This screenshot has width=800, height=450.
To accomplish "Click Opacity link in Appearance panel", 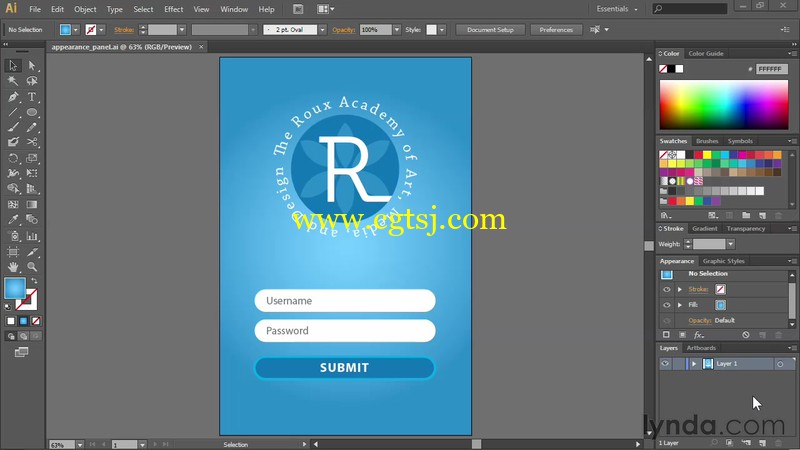I will pyautogui.click(x=699, y=320).
